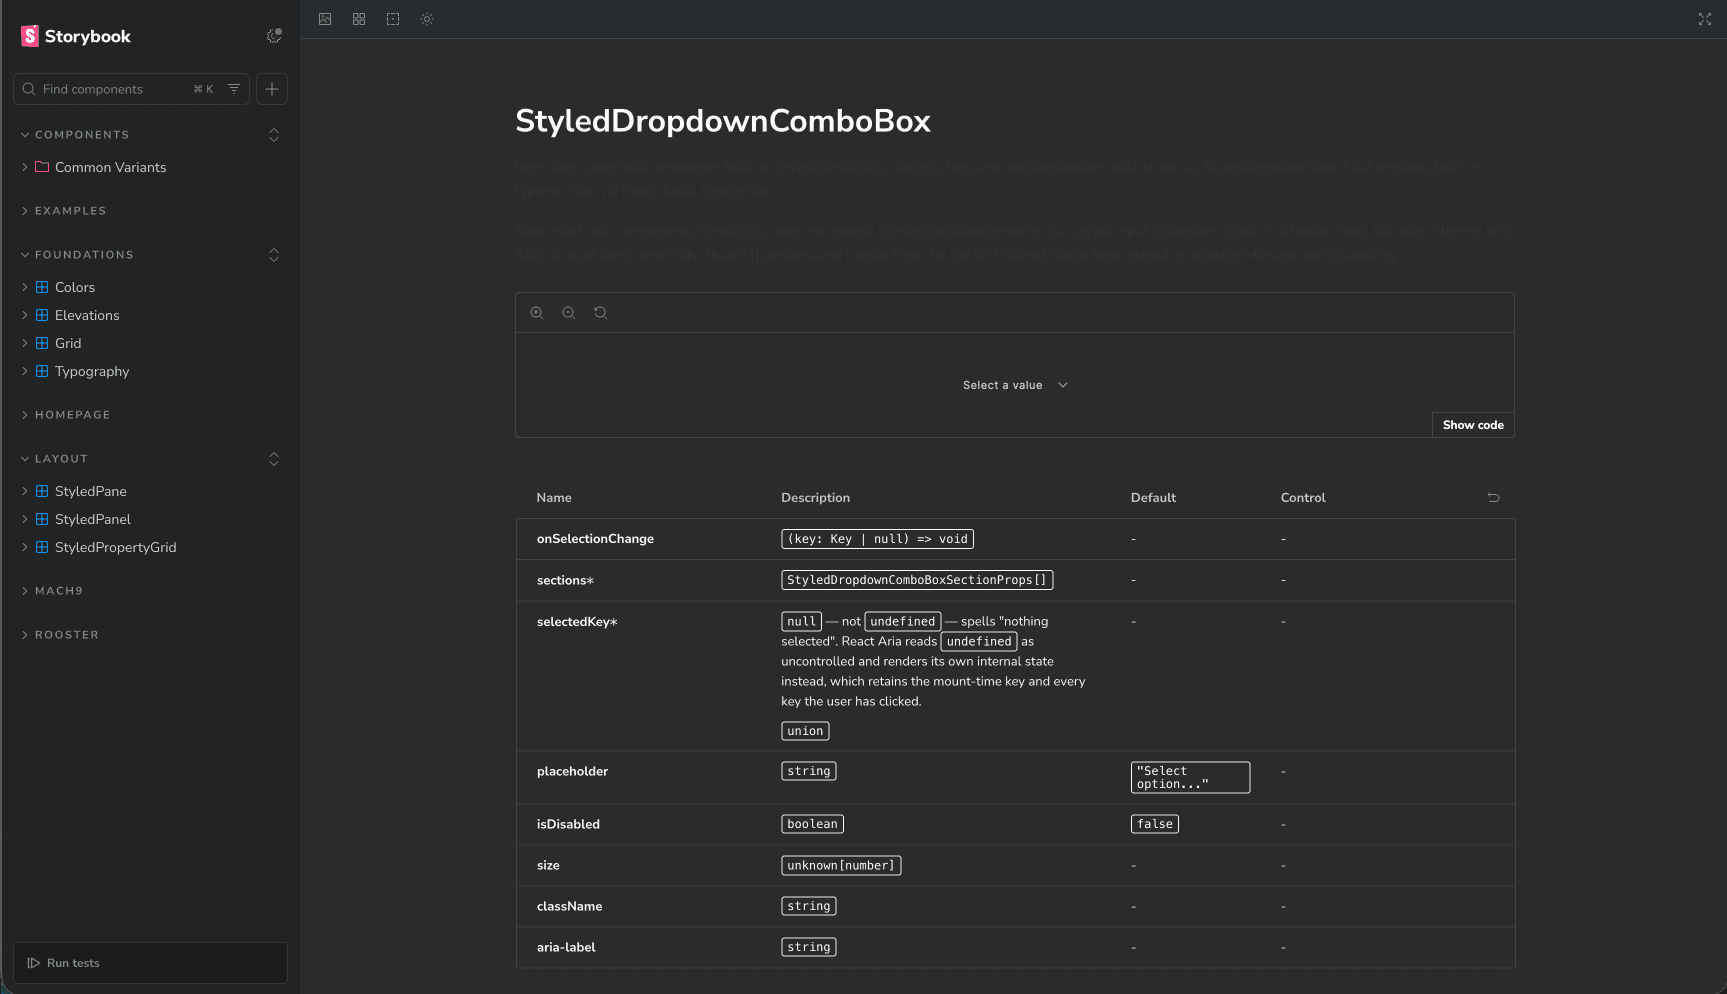
Task: Click the Storybook logo
Action: 76,36
